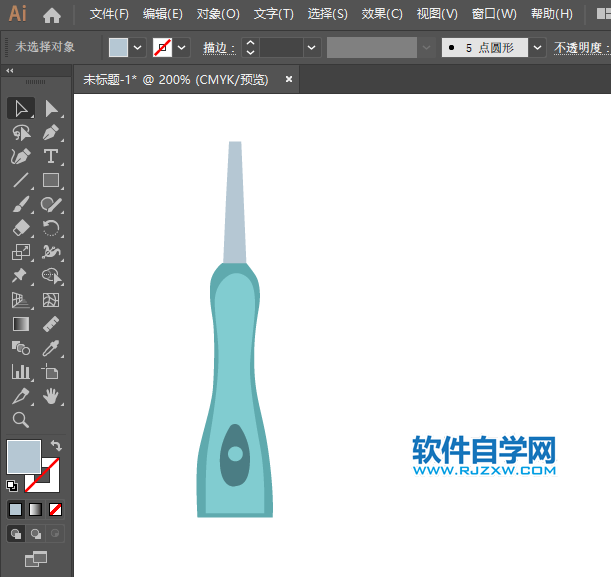Select the Measure tool

(x=51, y=324)
